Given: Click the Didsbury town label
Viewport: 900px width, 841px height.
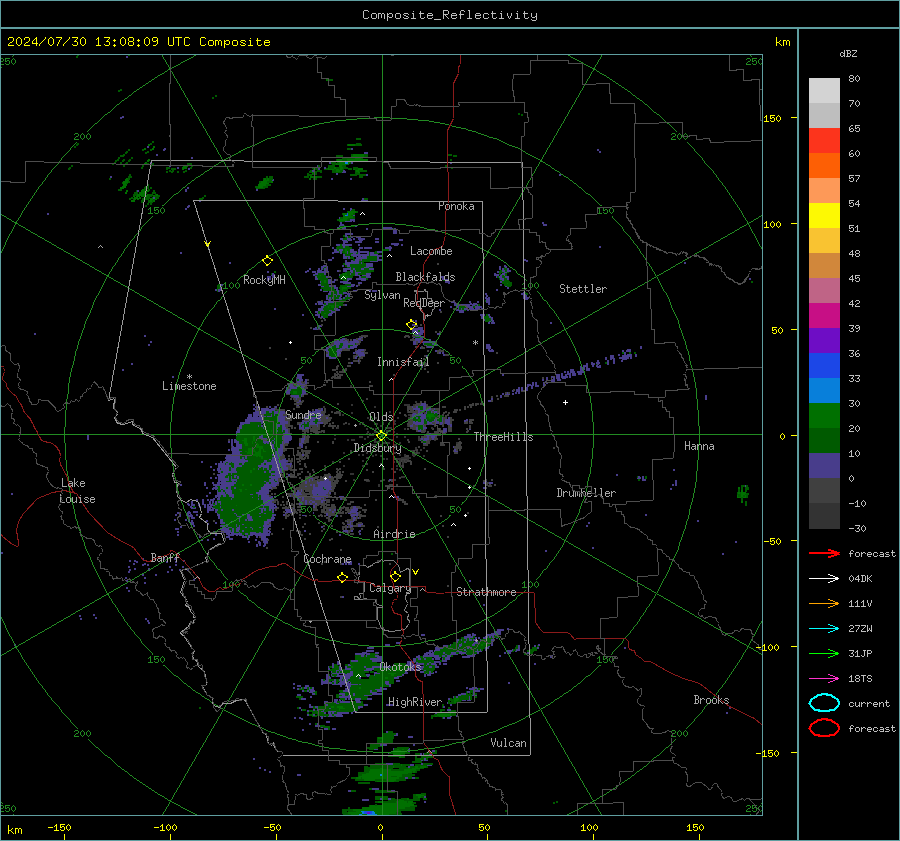Looking at the screenshot, I should coord(377,448).
